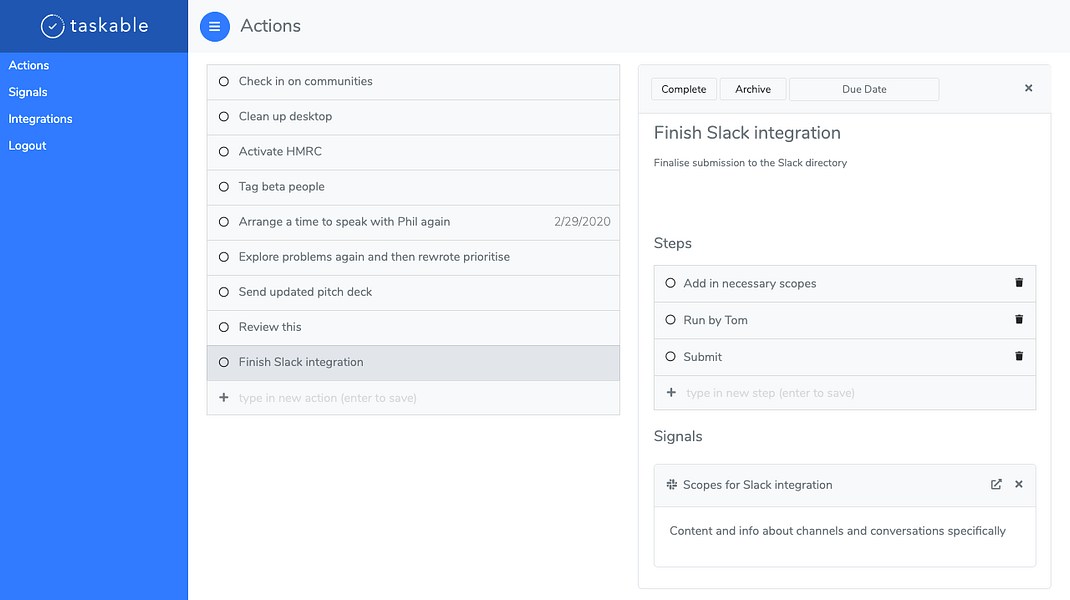Delete the 'Run by Tom' step
The width and height of the screenshot is (1070, 600).
click(1019, 319)
